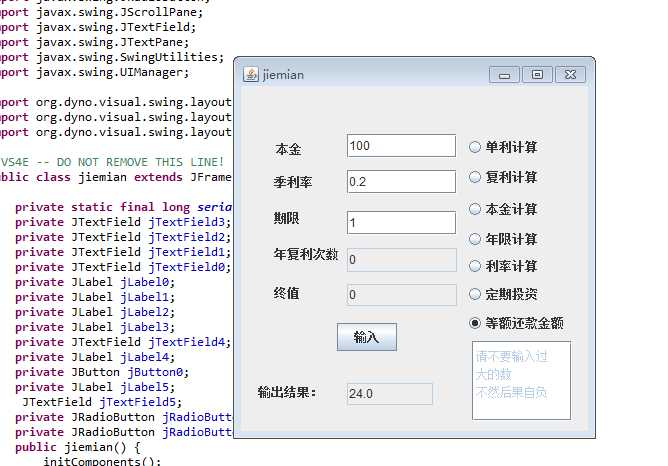Focus the 季利率 field containing 0.2
The height and width of the screenshot is (466, 668).
(x=401, y=181)
